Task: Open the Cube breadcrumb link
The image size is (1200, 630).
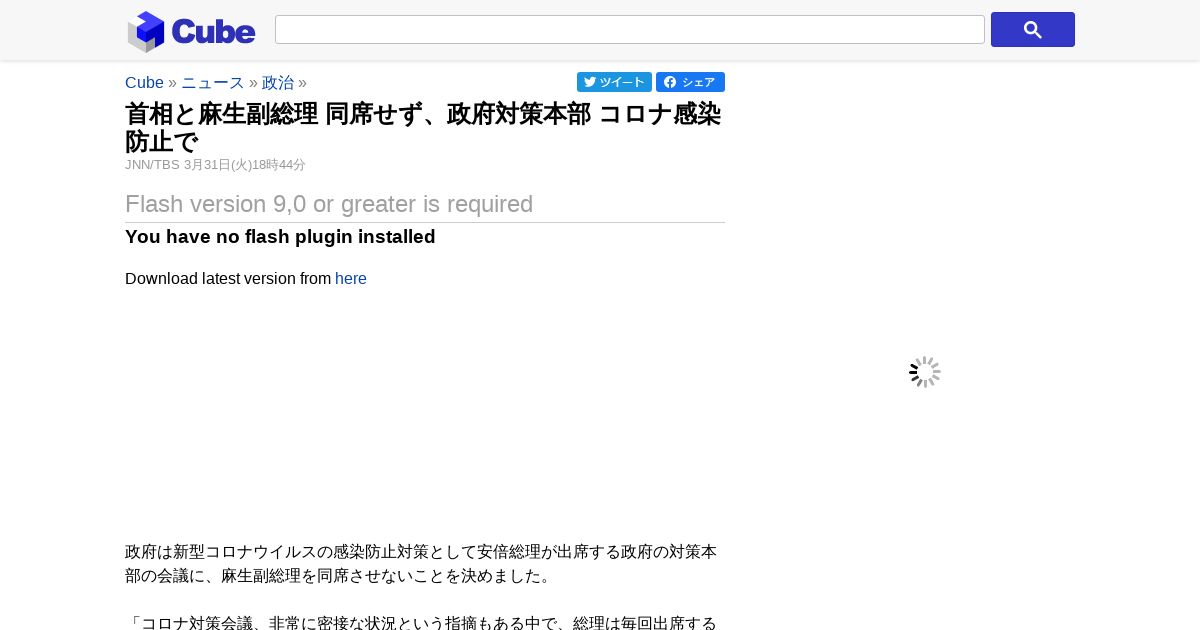Action: click(144, 83)
